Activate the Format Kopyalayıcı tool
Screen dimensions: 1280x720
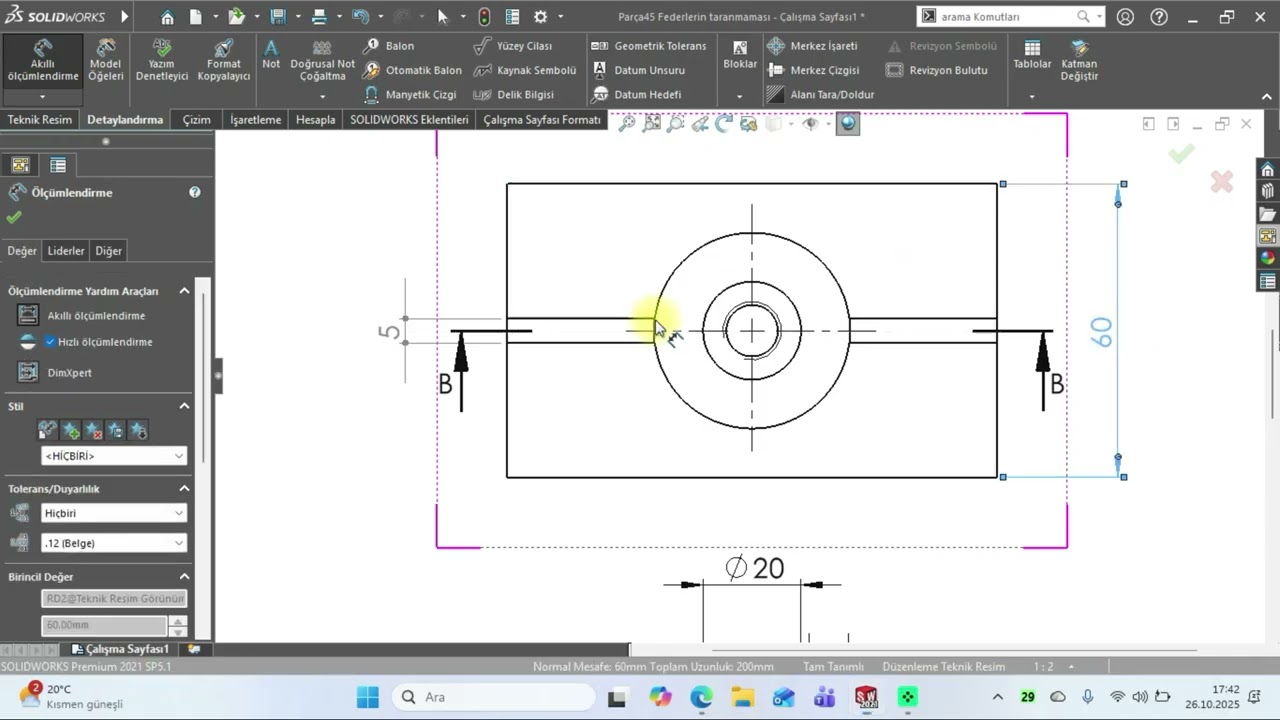click(x=224, y=61)
